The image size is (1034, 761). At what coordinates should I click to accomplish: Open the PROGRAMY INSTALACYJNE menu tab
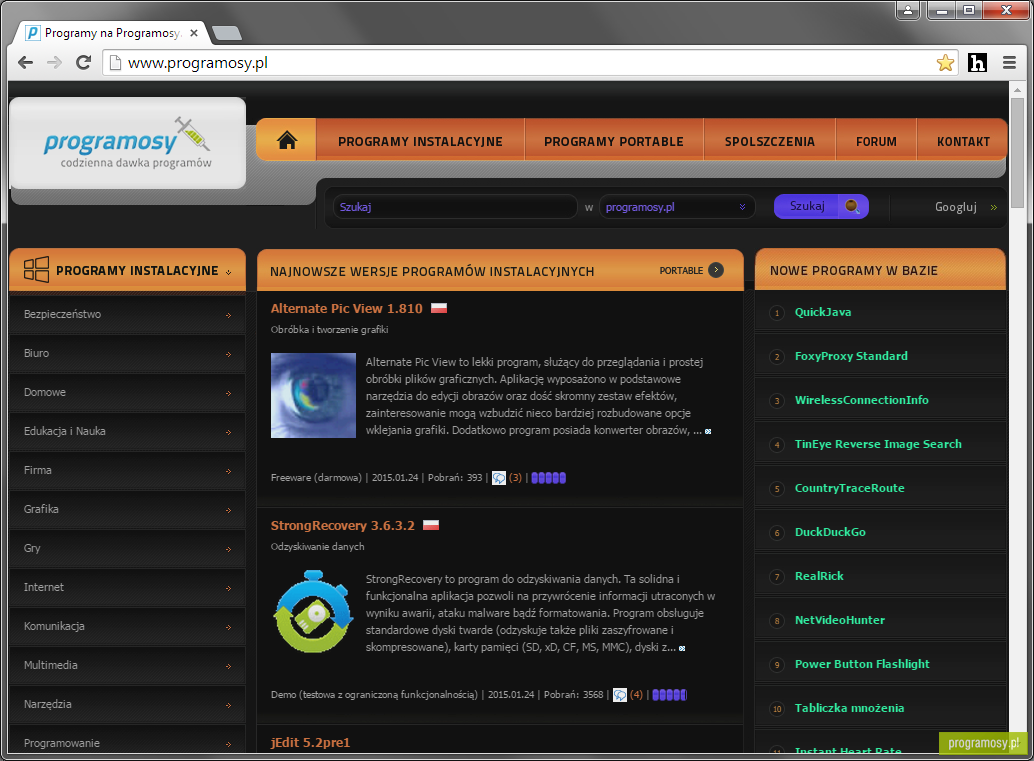pyautogui.click(x=420, y=140)
